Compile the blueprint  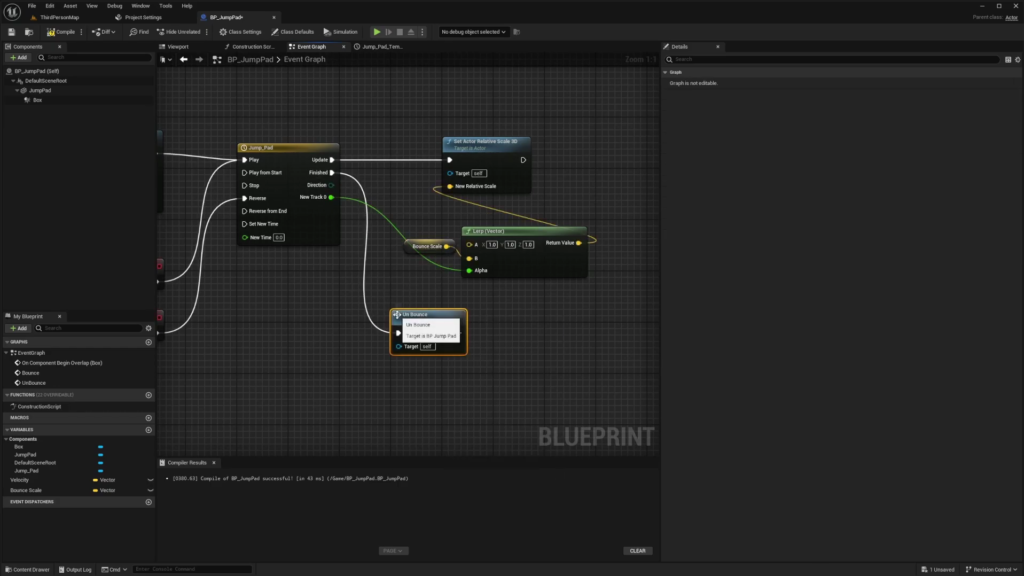pyautogui.click(x=61, y=31)
